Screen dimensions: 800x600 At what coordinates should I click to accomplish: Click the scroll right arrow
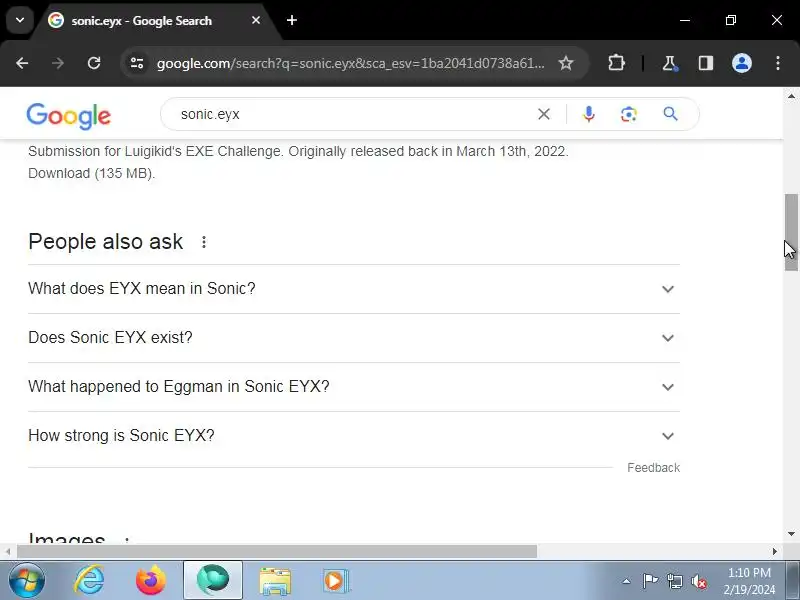click(775, 552)
